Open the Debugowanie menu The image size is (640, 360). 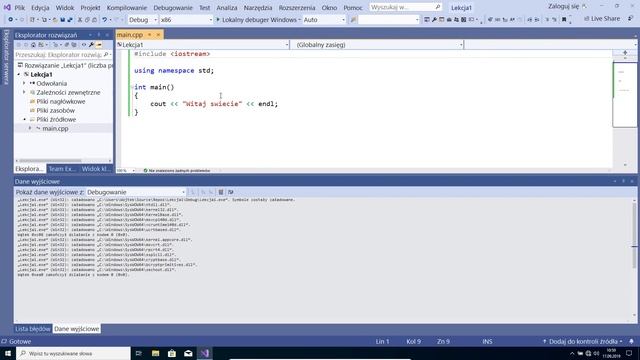click(x=173, y=7)
